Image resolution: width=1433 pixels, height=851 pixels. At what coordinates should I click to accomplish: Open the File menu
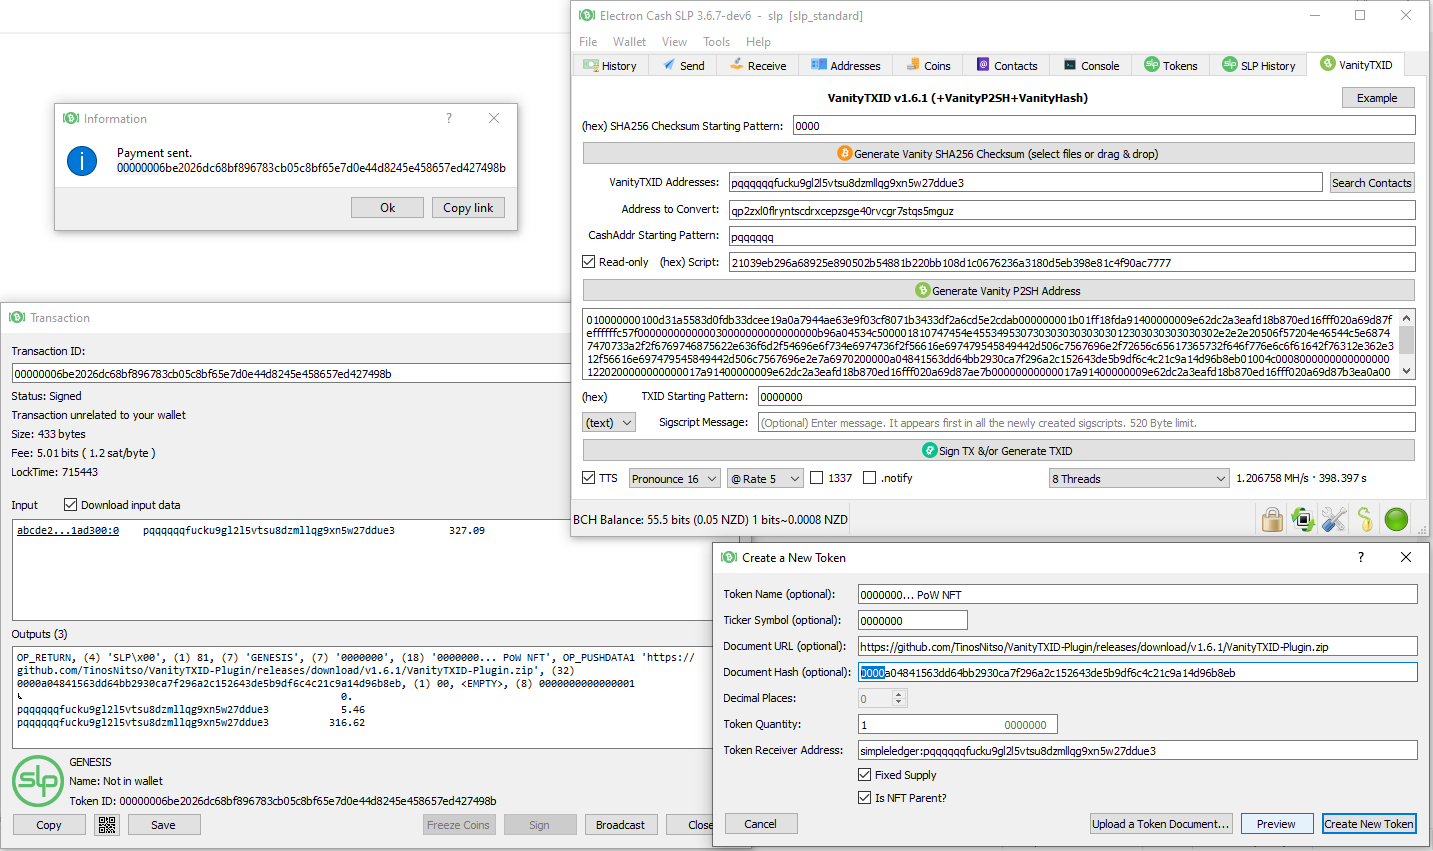pyautogui.click(x=588, y=41)
